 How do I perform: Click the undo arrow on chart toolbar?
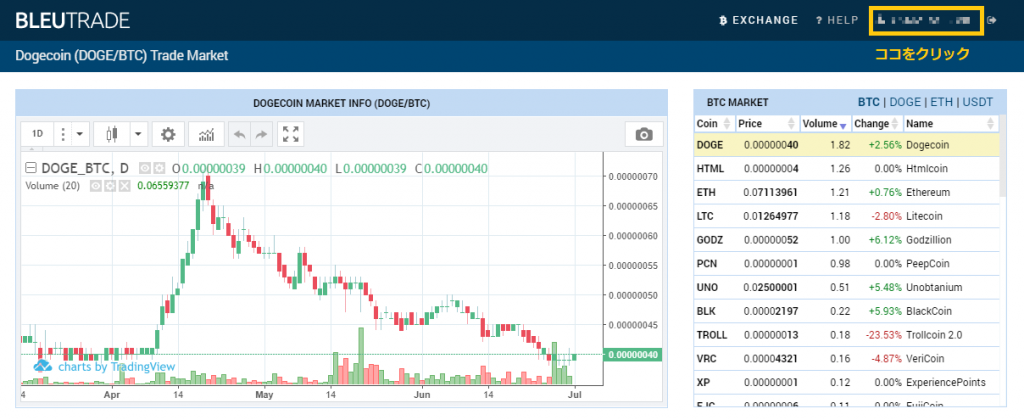pos(240,135)
